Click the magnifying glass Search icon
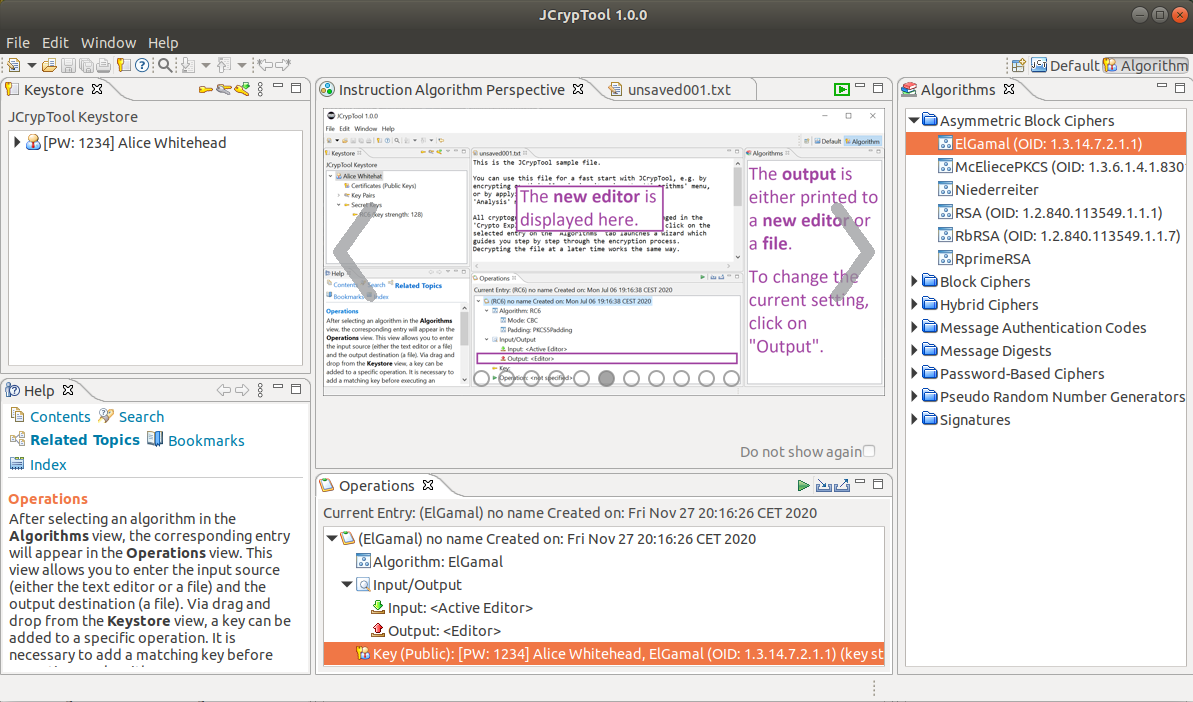1193x702 pixels. 165,65
